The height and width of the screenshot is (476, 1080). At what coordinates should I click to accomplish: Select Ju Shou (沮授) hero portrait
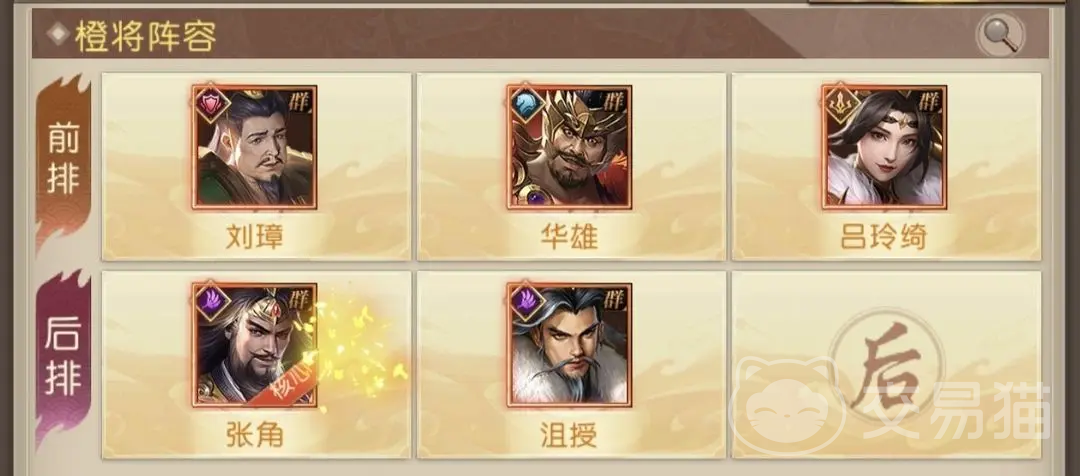pos(569,344)
